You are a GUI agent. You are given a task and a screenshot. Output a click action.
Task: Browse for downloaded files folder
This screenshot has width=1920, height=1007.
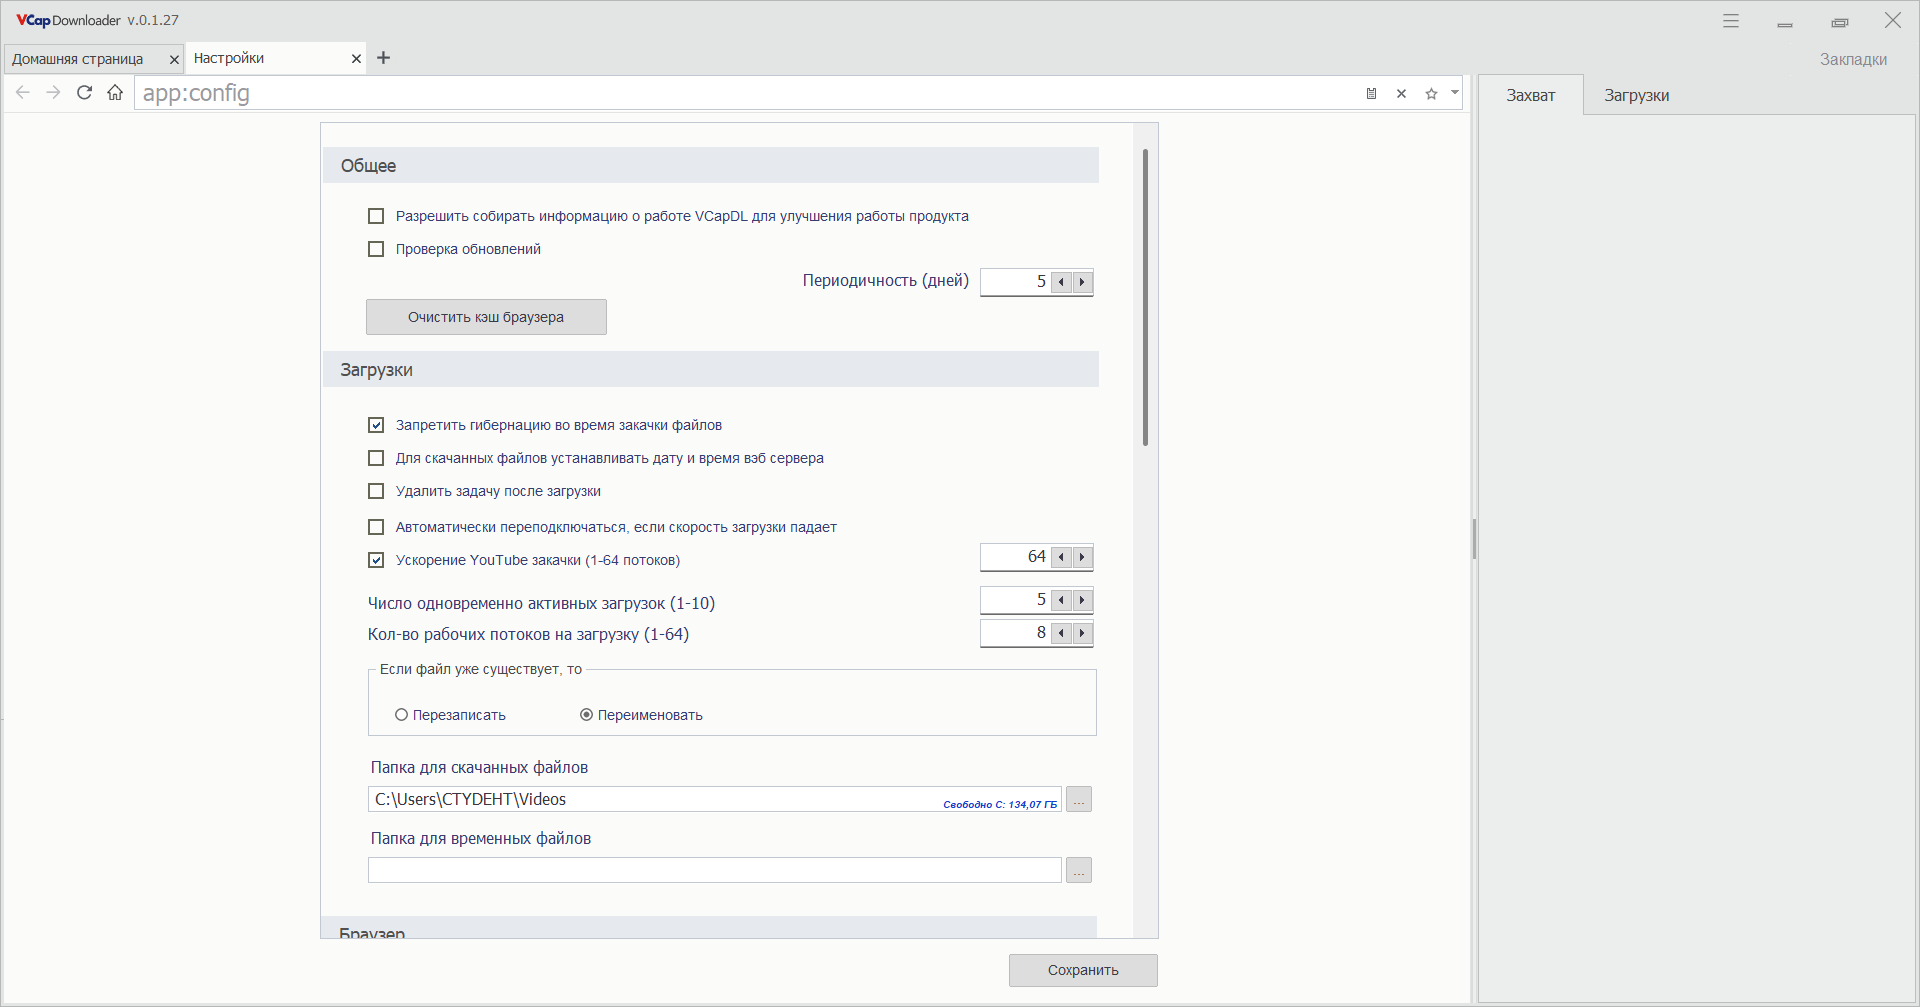(x=1079, y=799)
